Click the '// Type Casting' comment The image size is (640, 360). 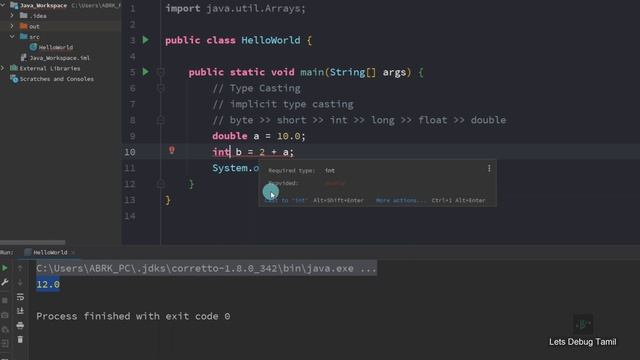coord(256,88)
